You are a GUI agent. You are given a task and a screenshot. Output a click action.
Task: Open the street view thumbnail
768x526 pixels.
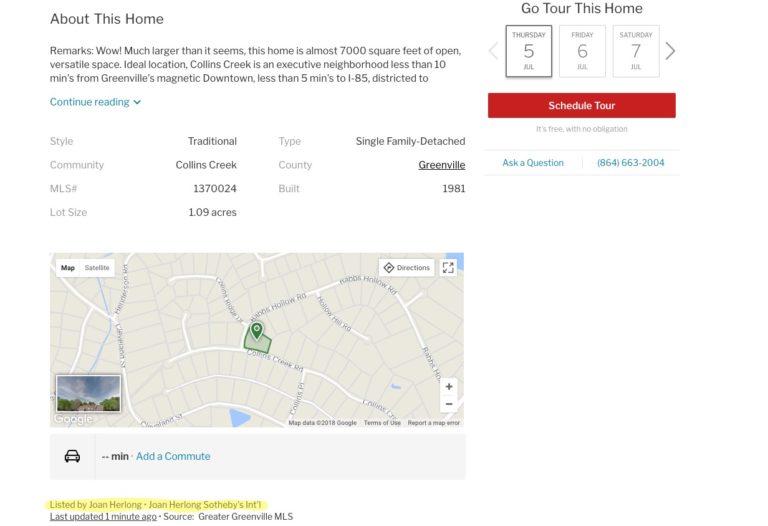[88, 393]
